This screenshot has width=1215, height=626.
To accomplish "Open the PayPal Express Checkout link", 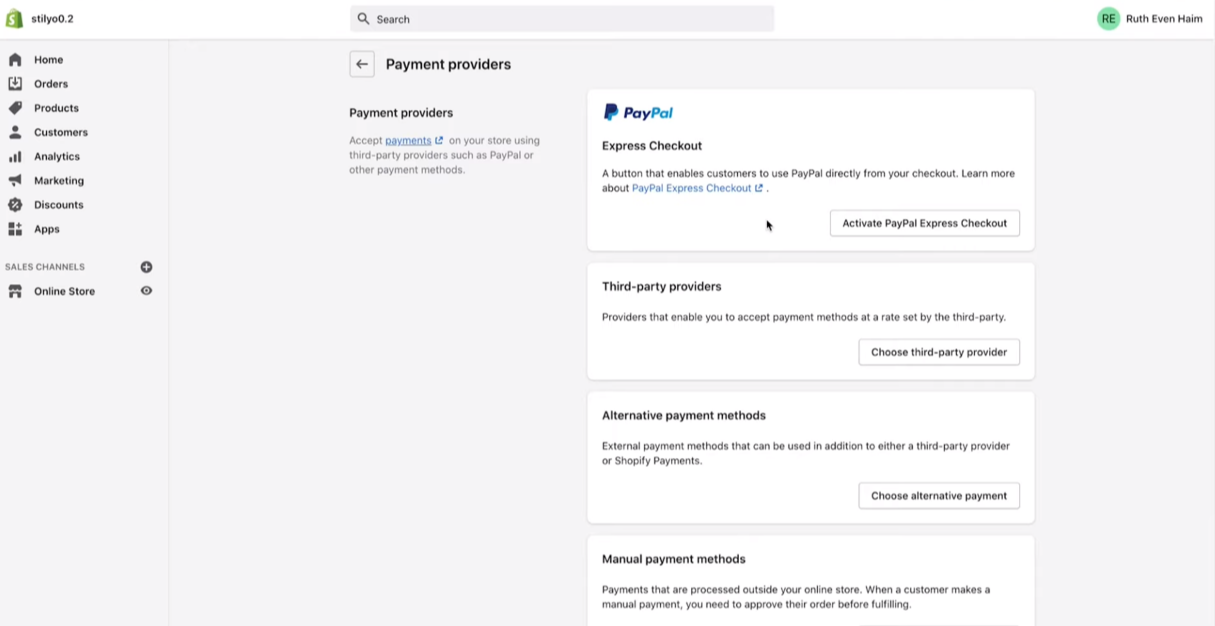I will point(691,188).
